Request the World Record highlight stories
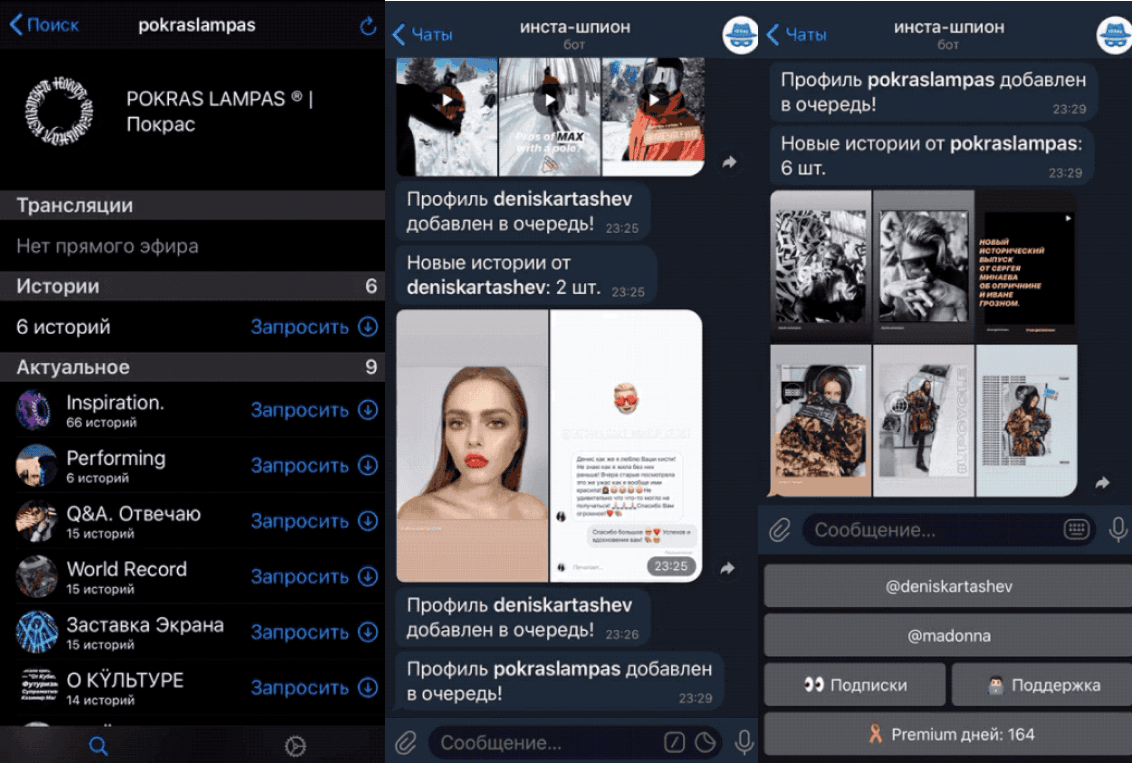1132x763 pixels. click(x=313, y=577)
